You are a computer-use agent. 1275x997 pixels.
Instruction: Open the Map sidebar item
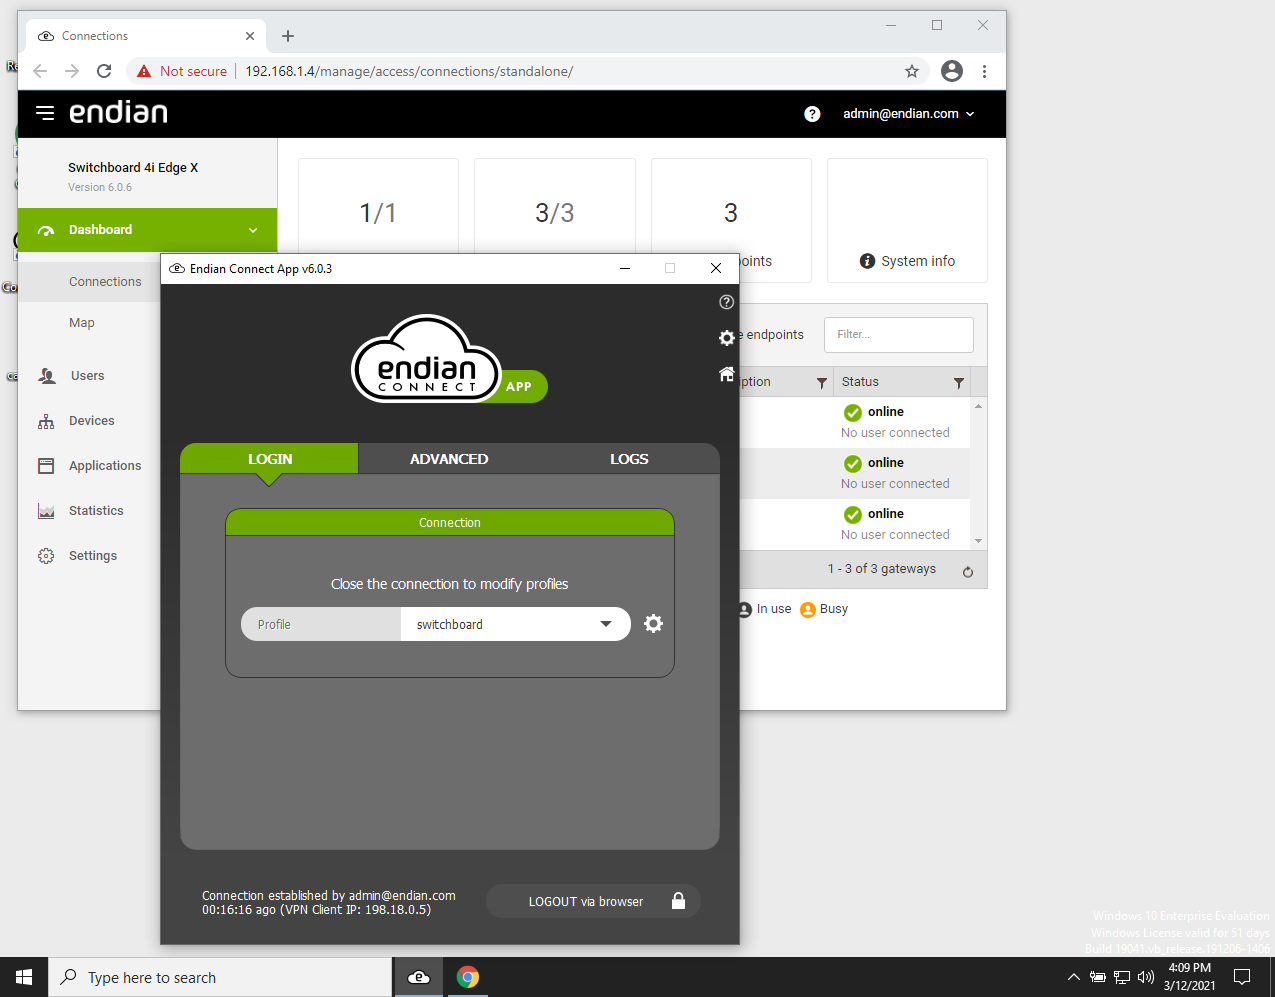pos(82,323)
